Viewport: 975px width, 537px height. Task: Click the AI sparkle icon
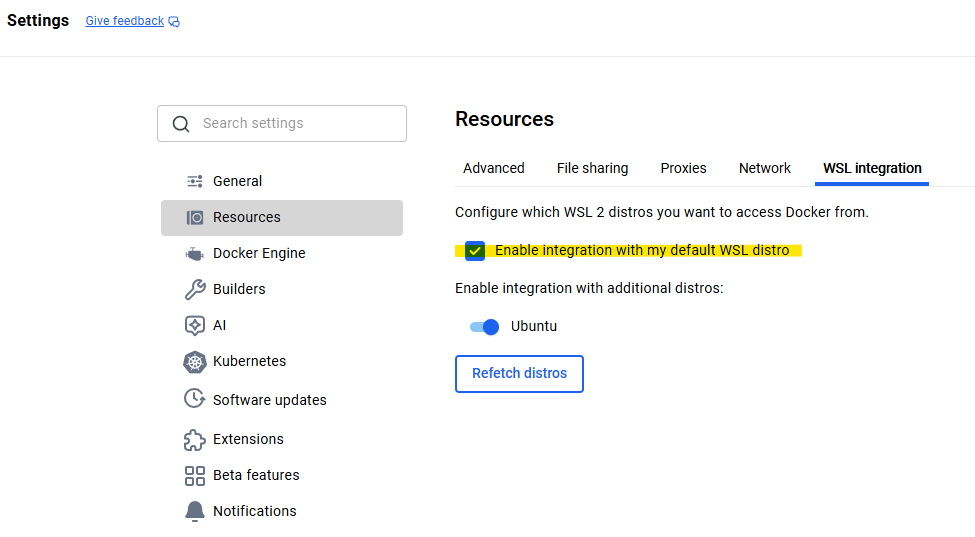point(195,325)
